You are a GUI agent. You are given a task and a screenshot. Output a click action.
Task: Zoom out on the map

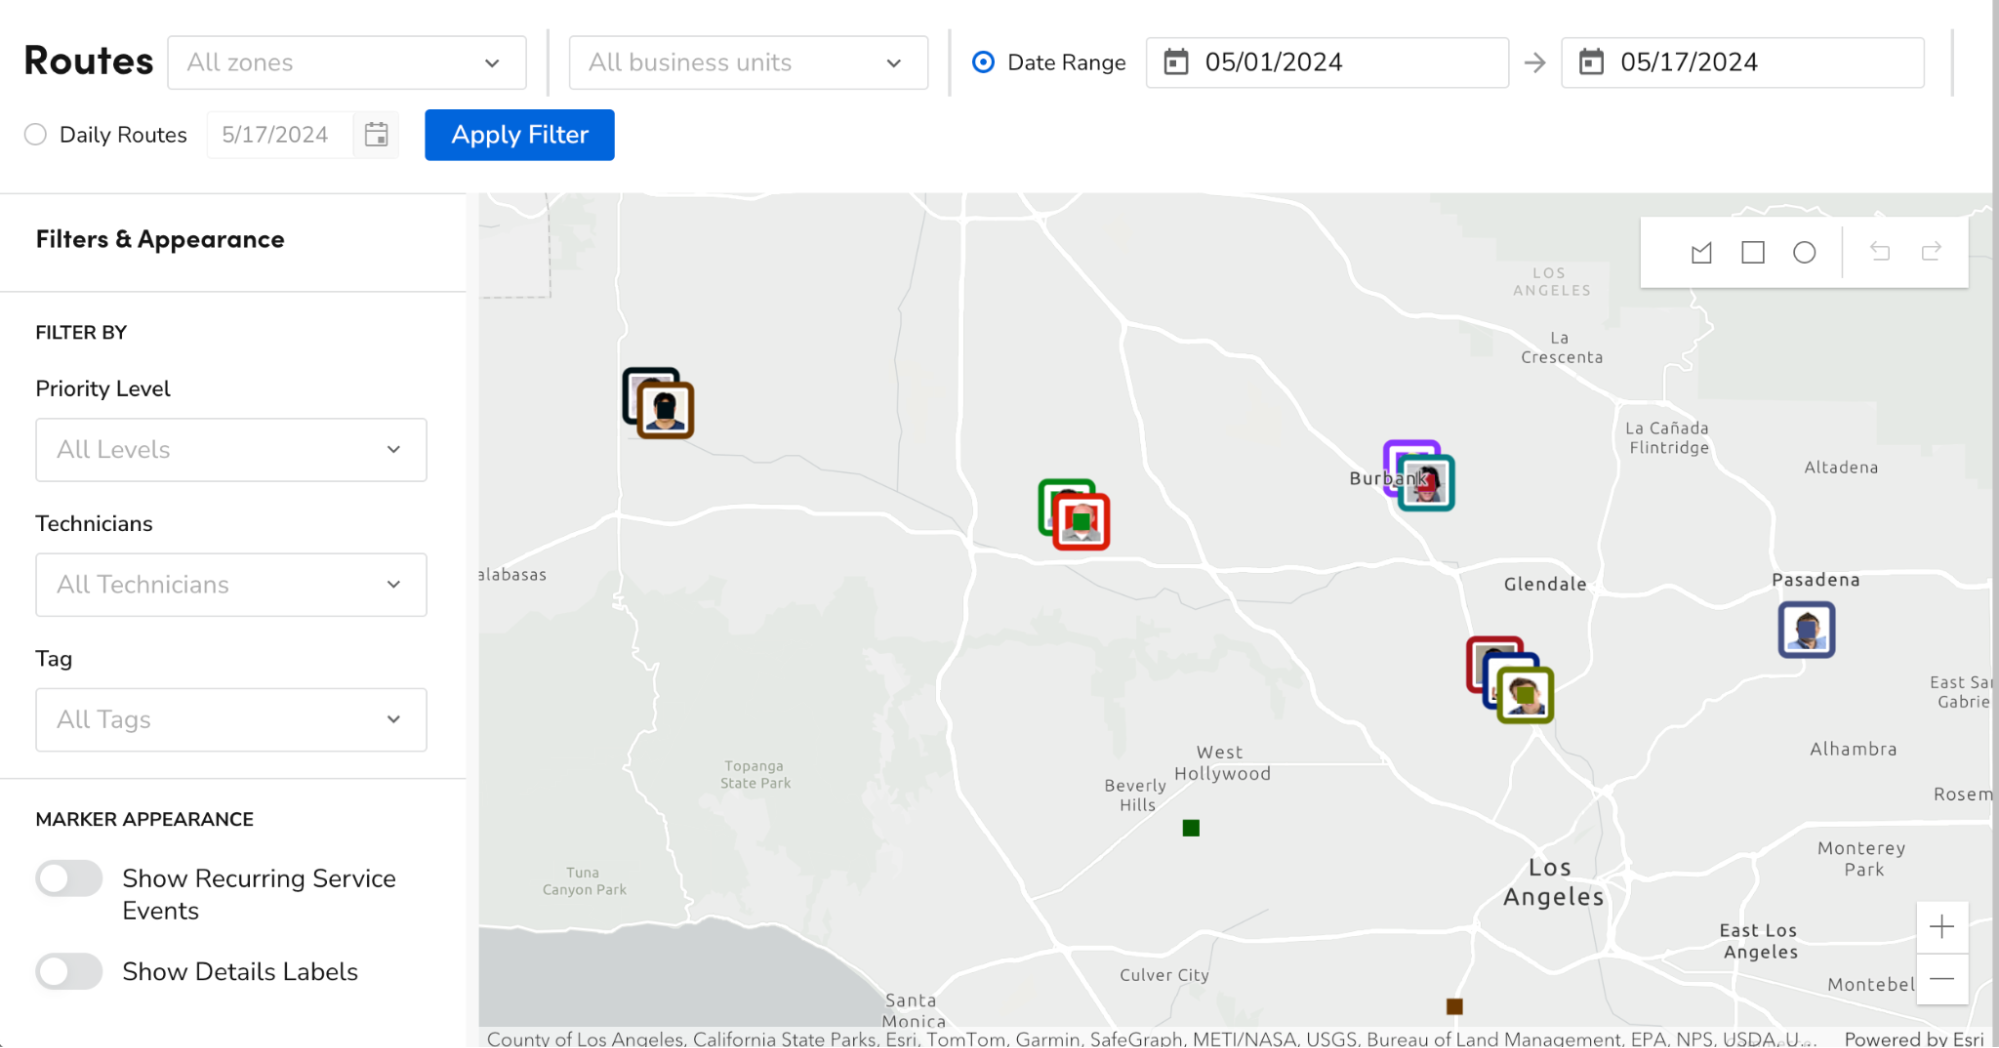click(x=1942, y=979)
